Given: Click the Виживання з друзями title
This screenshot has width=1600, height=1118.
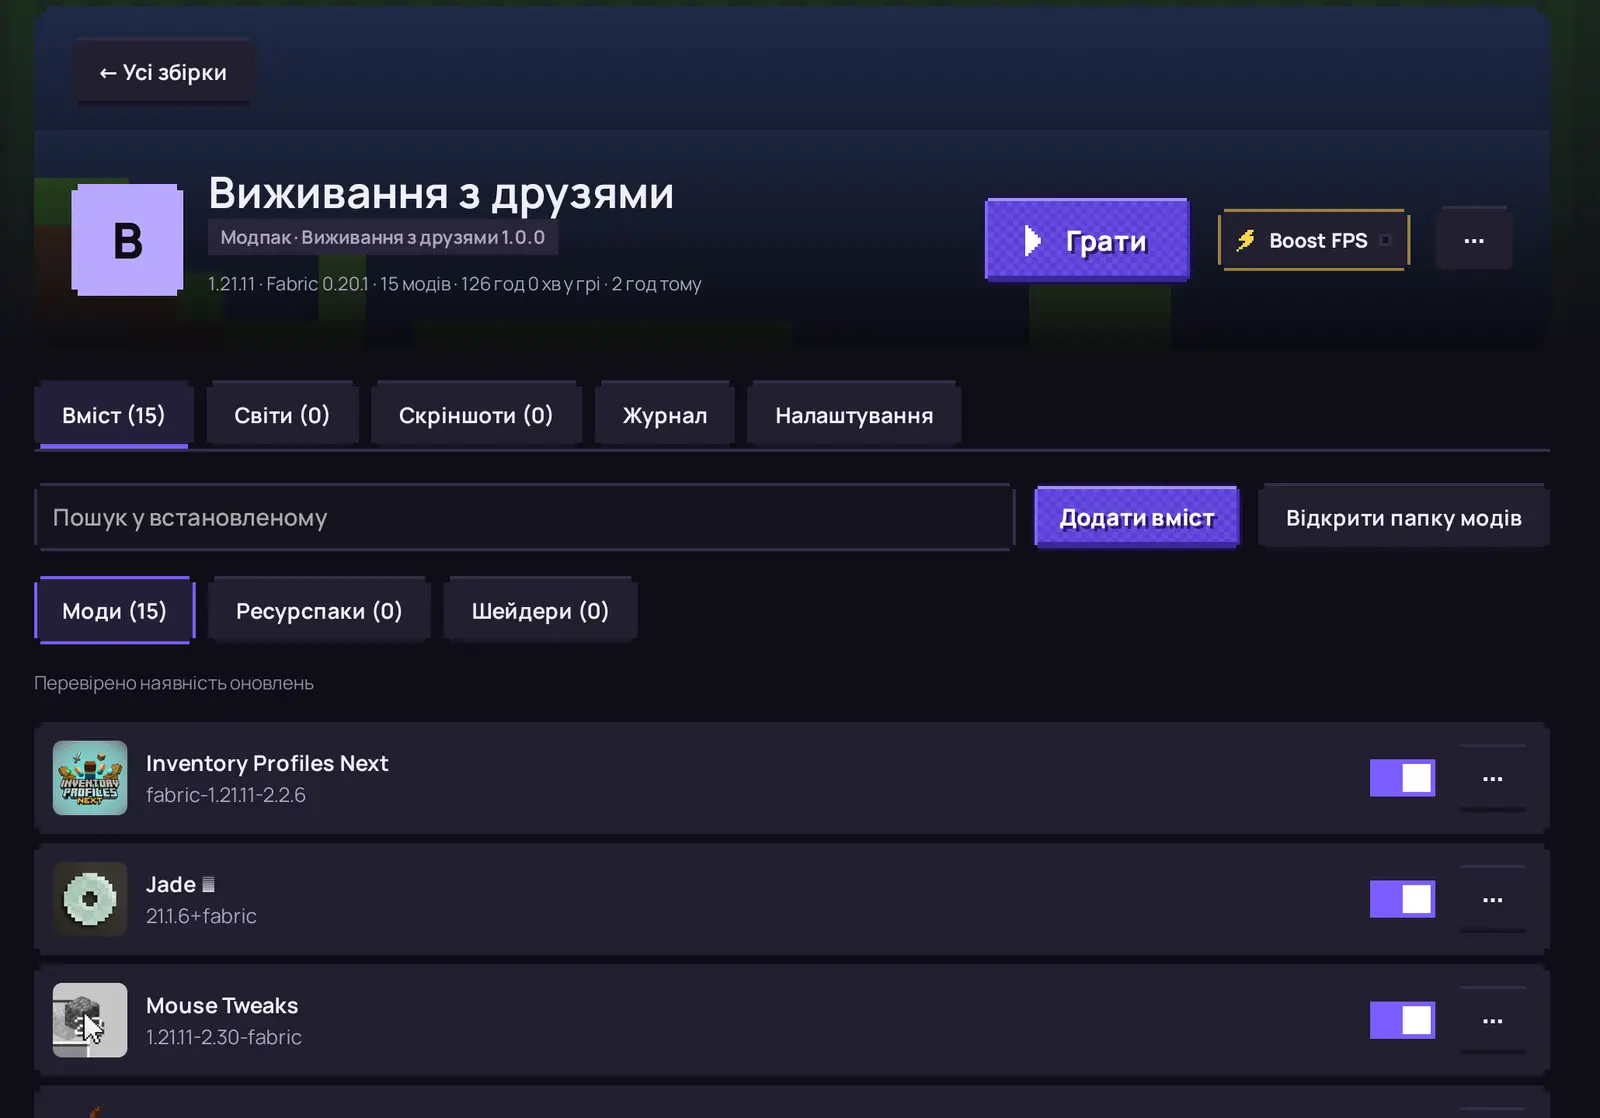Looking at the screenshot, I should [x=441, y=193].
